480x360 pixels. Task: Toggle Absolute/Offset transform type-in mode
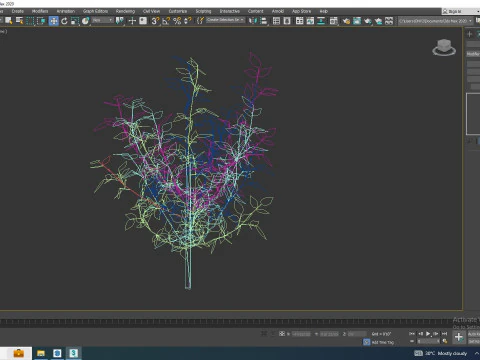[282, 334]
